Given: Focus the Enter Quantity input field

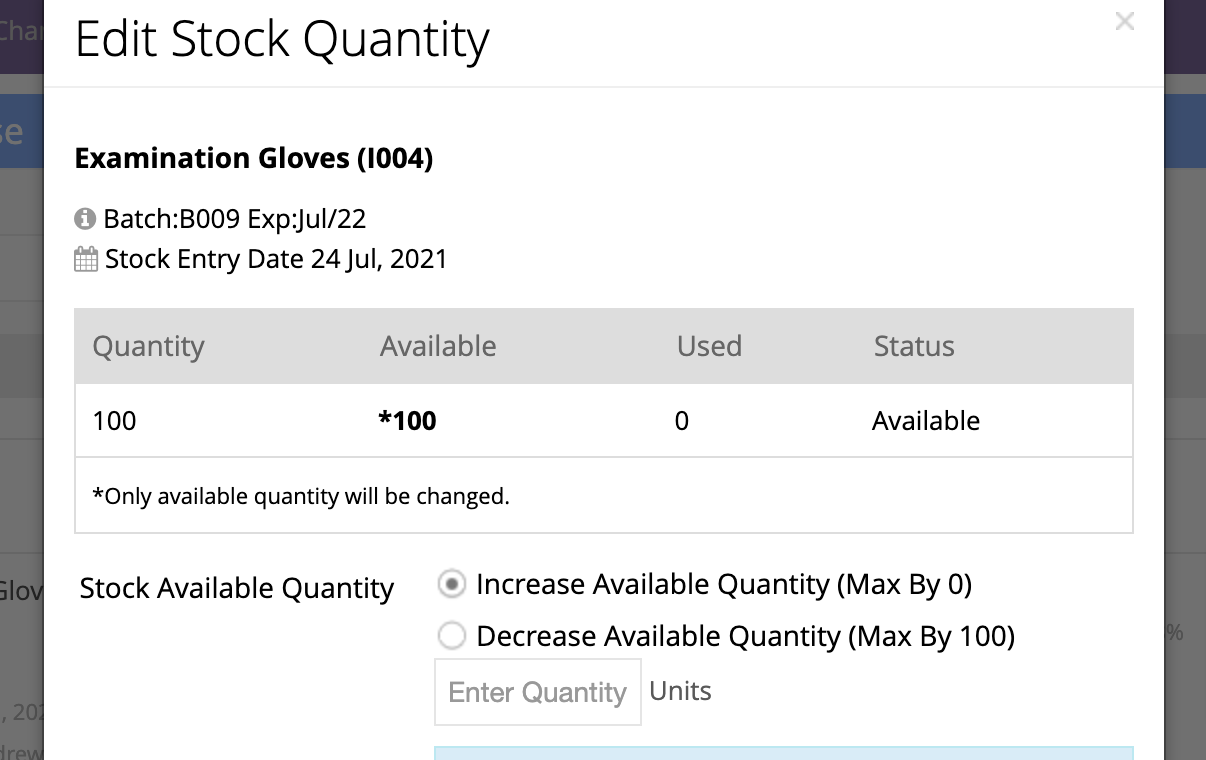Looking at the screenshot, I should coord(538,692).
